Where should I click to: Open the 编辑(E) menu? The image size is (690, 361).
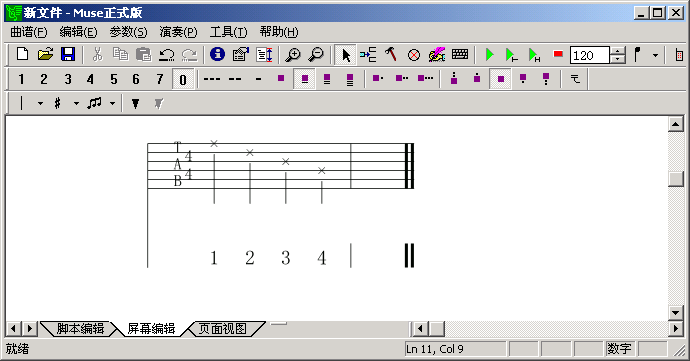click(x=78, y=32)
